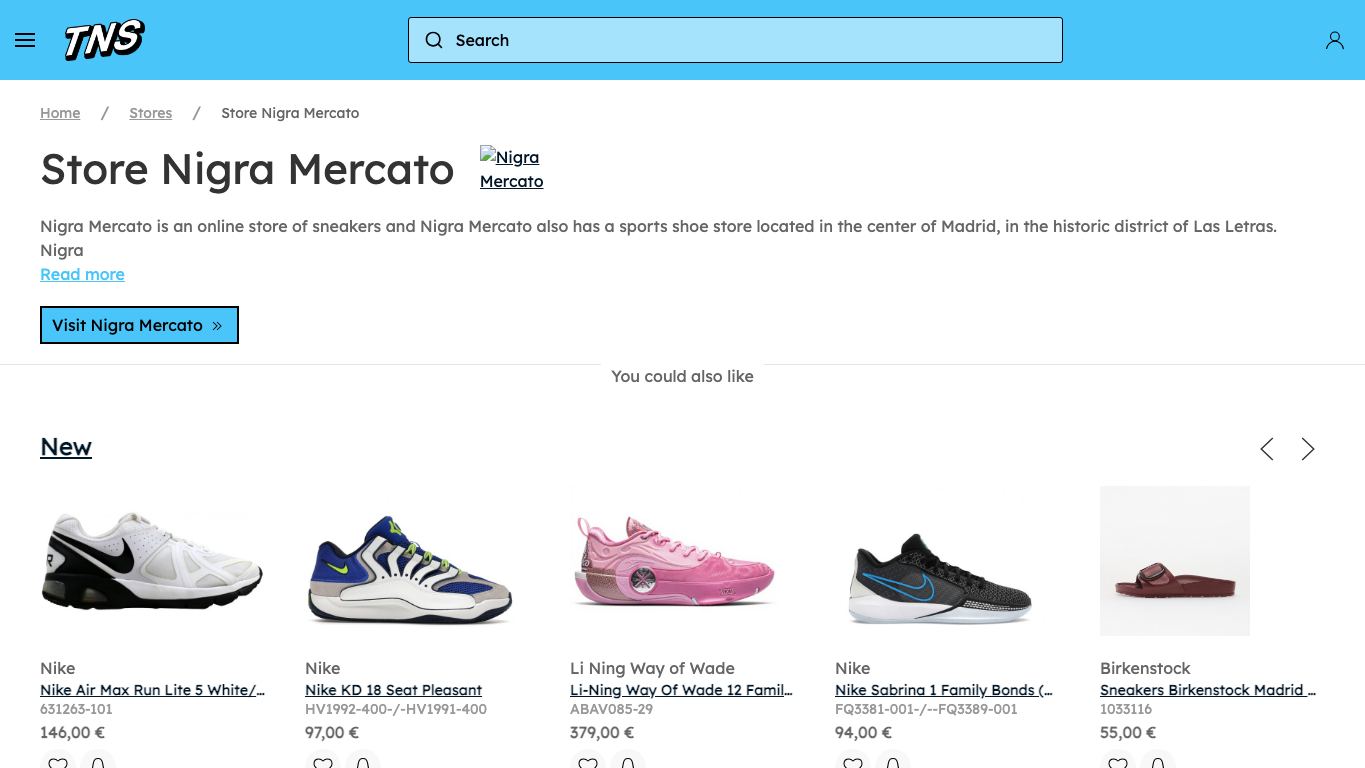This screenshot has width=1365, height=768.
Task: Click the search magnifier icon
Action: pos(434,40)
